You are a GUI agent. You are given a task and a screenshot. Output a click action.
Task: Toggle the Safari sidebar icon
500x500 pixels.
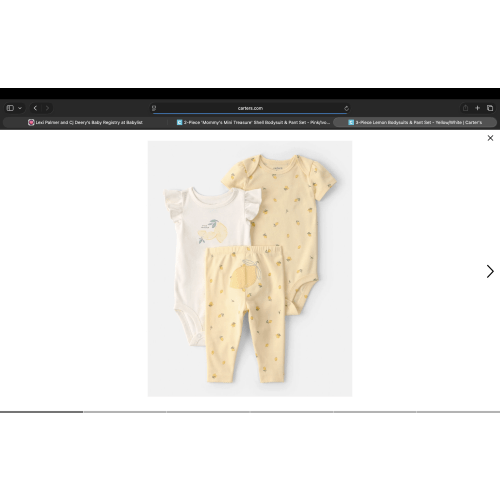10,108
